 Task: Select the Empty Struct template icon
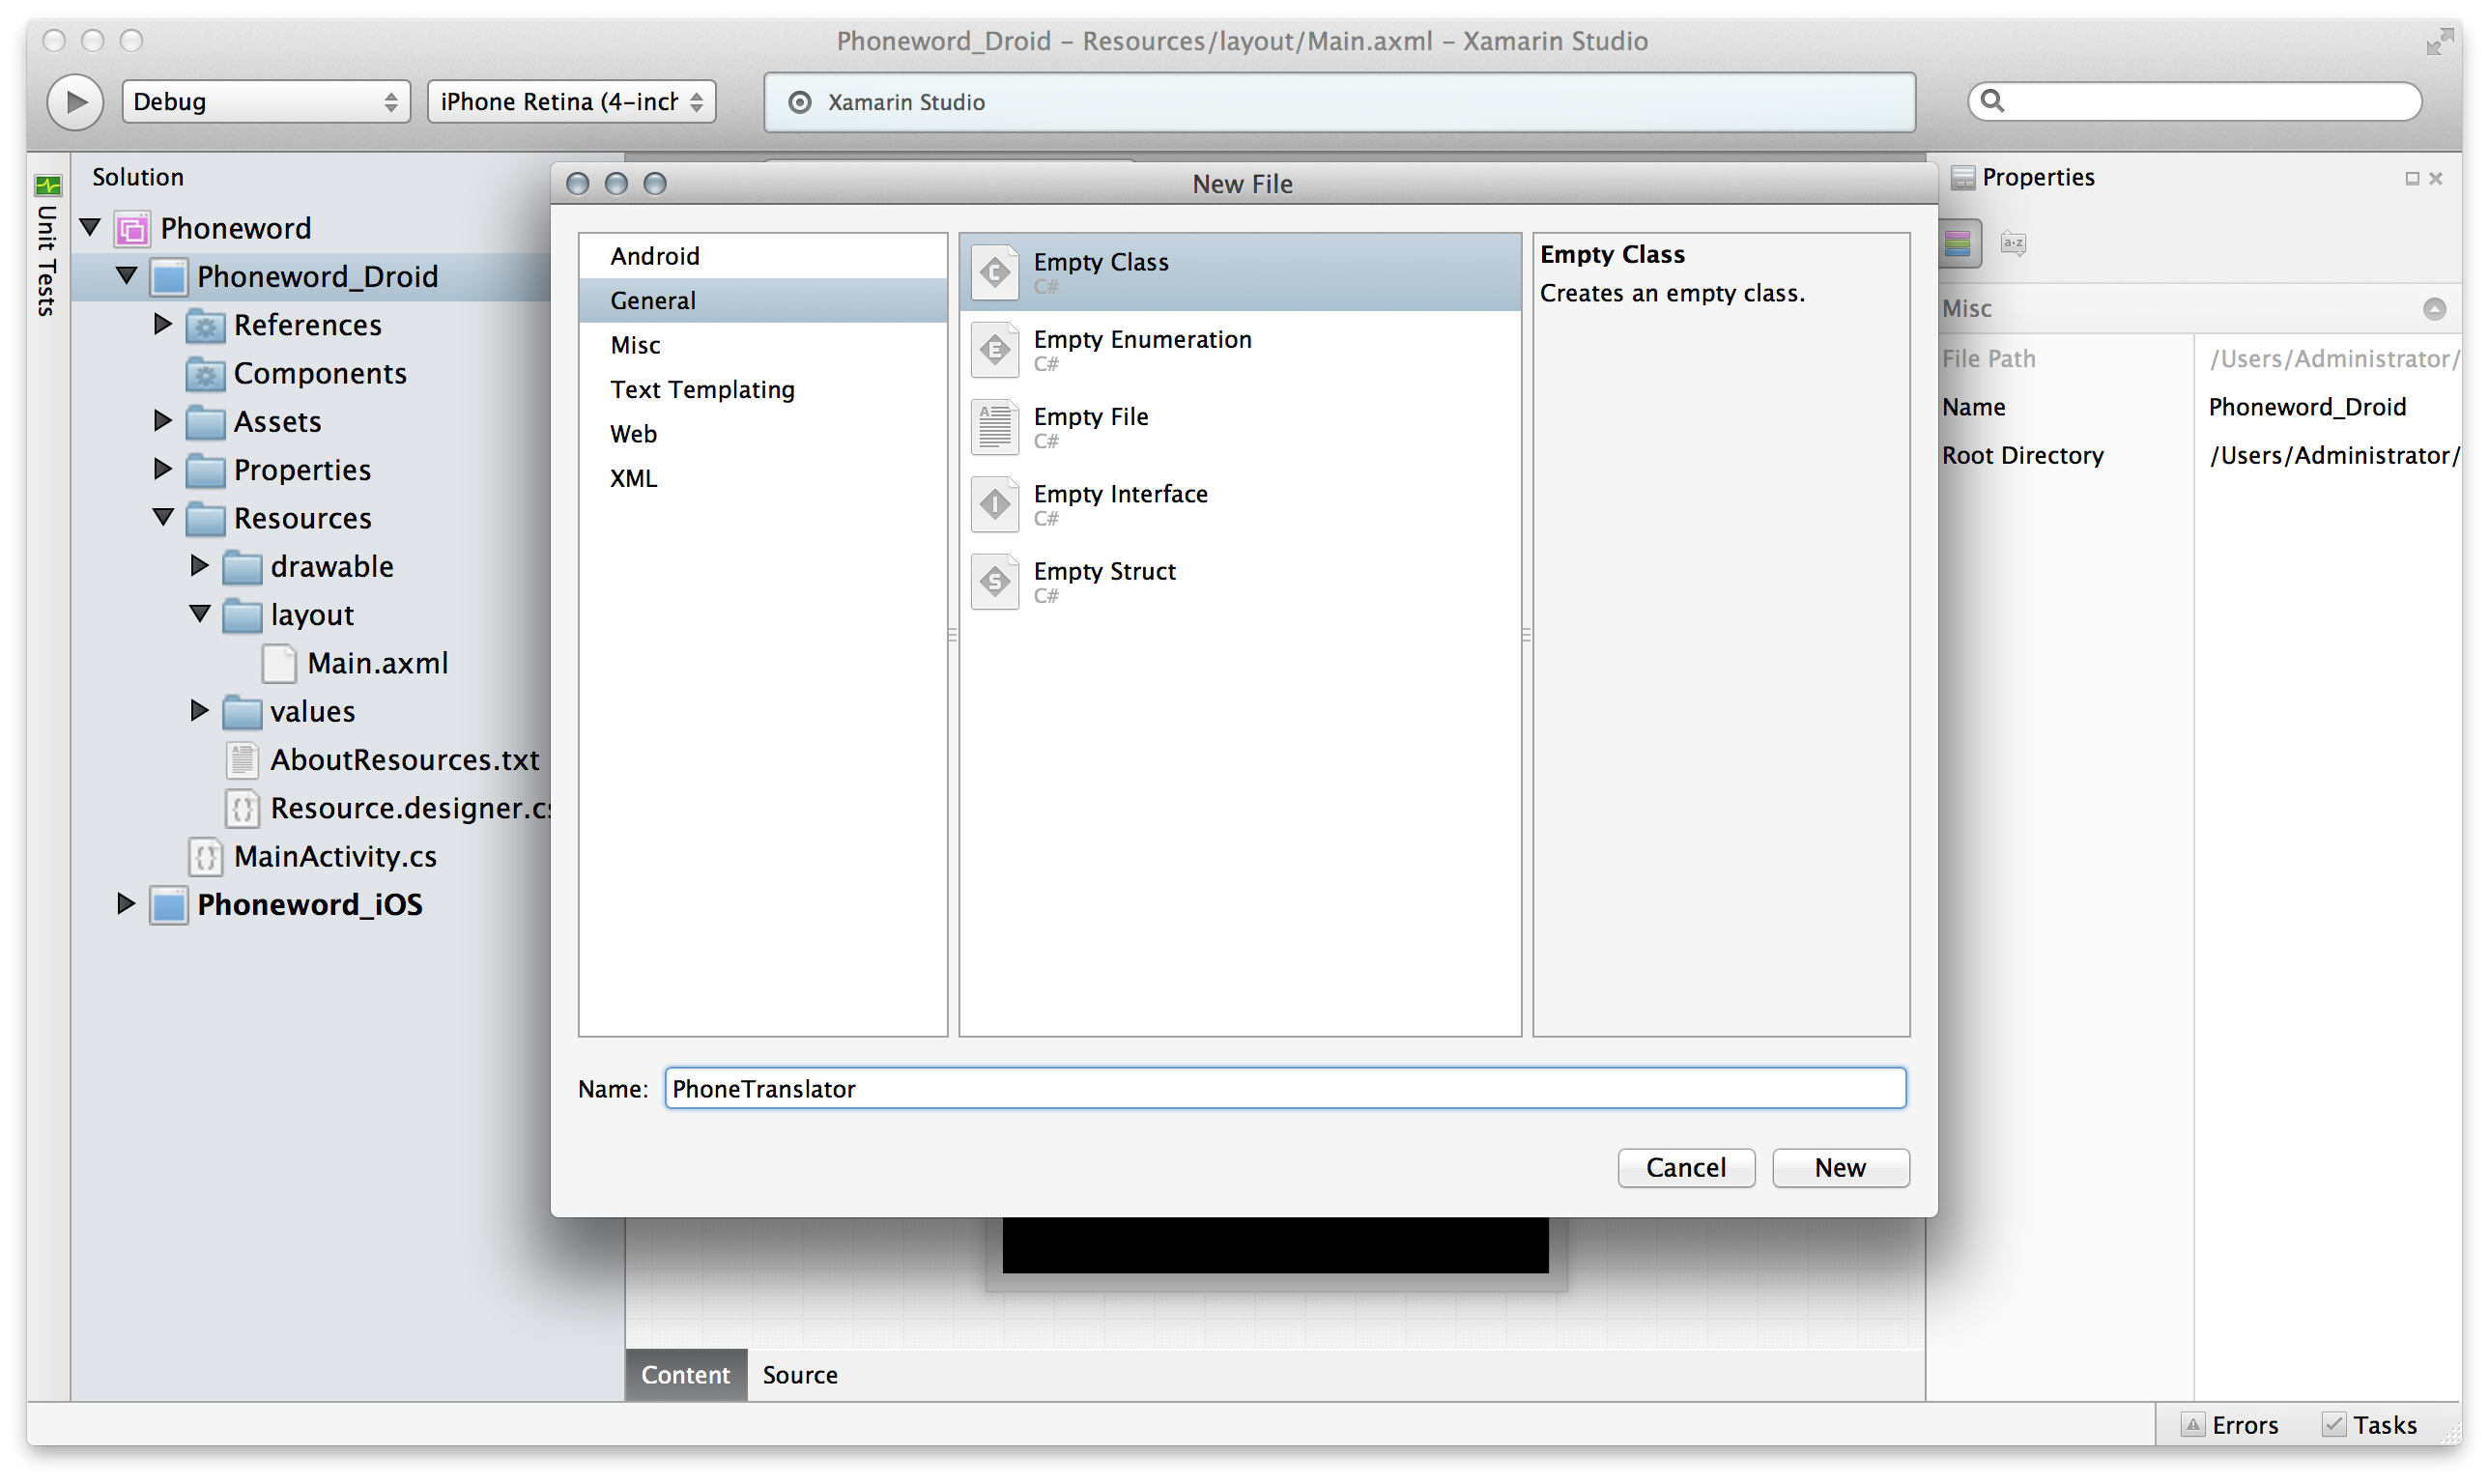pyautogui.click(x=995, y=582)
